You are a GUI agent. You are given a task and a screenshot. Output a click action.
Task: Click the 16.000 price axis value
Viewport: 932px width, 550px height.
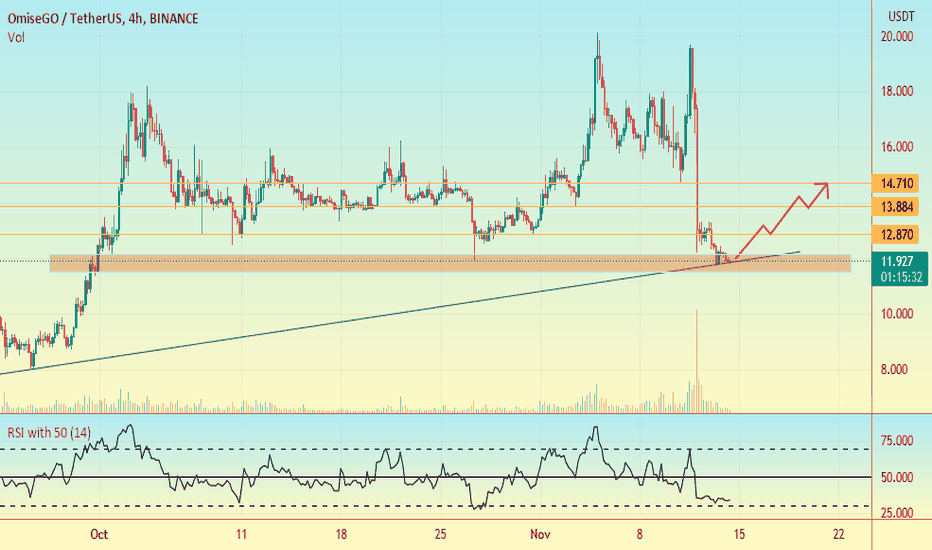(896, 146)
